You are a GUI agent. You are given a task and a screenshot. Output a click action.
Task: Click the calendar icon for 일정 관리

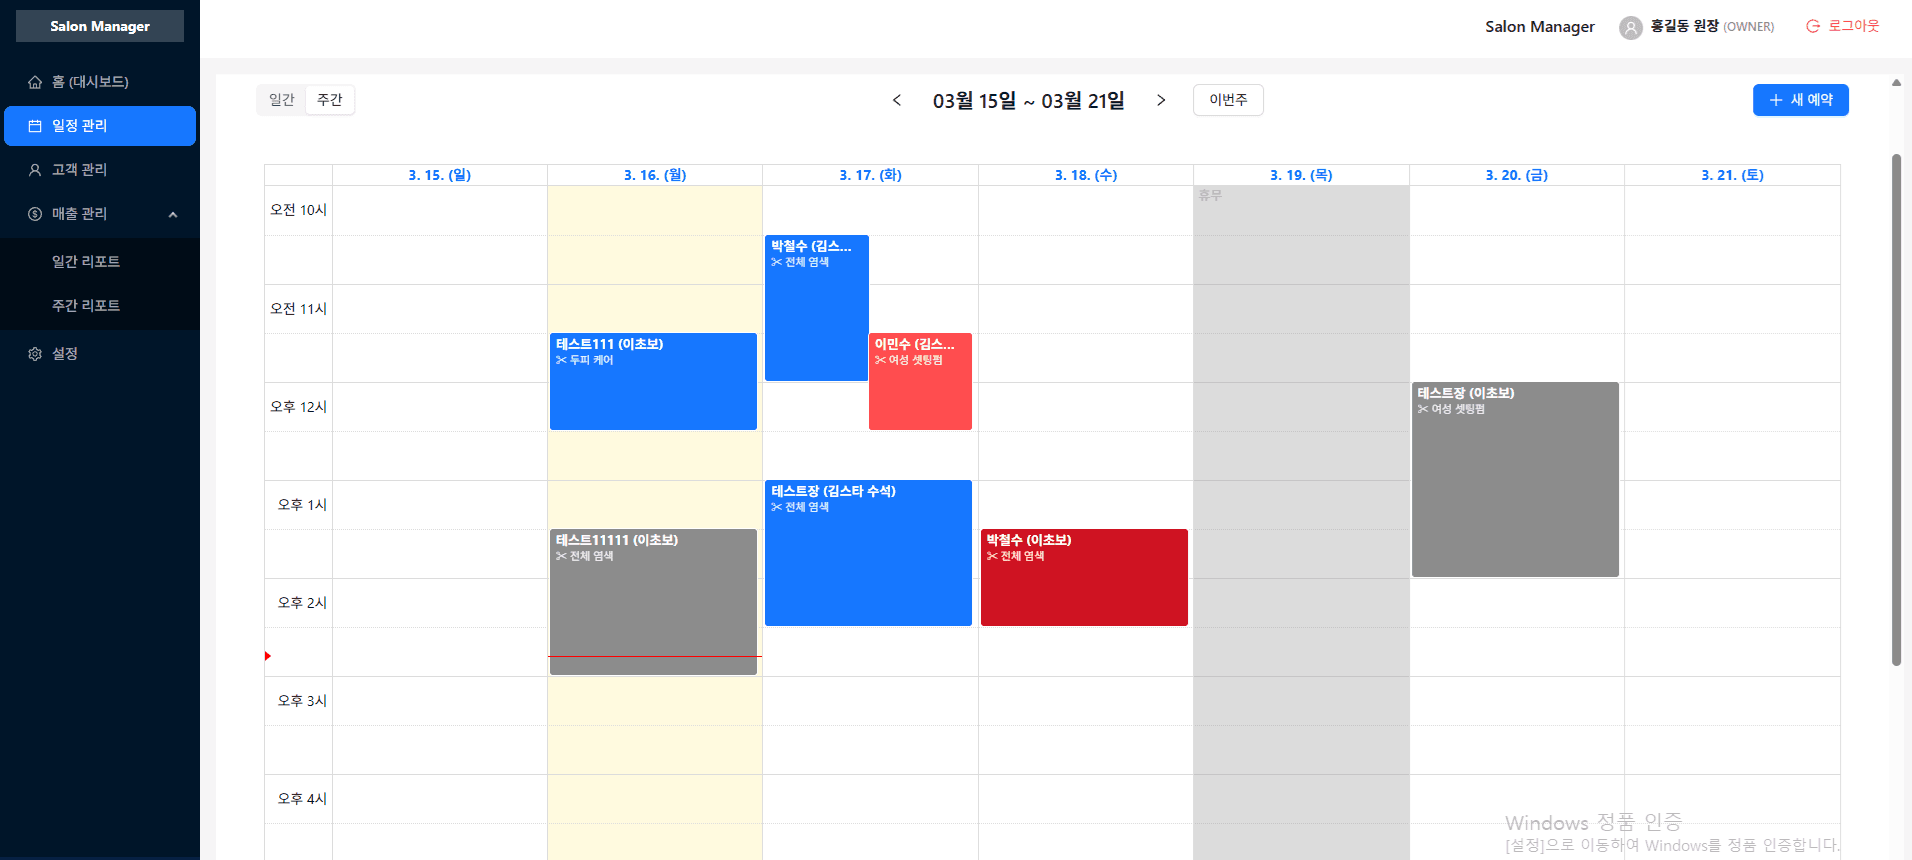[35, 126]
